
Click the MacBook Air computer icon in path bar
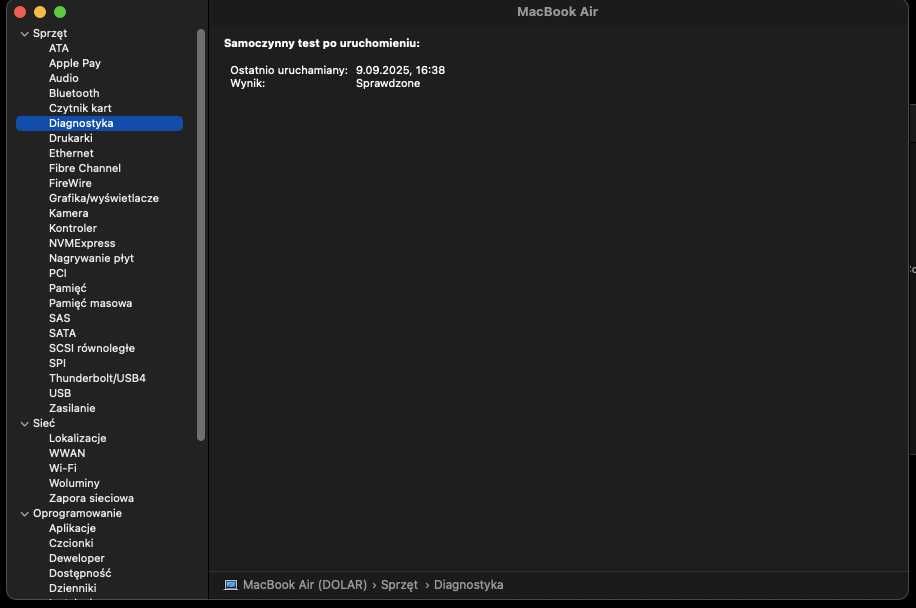231,585
